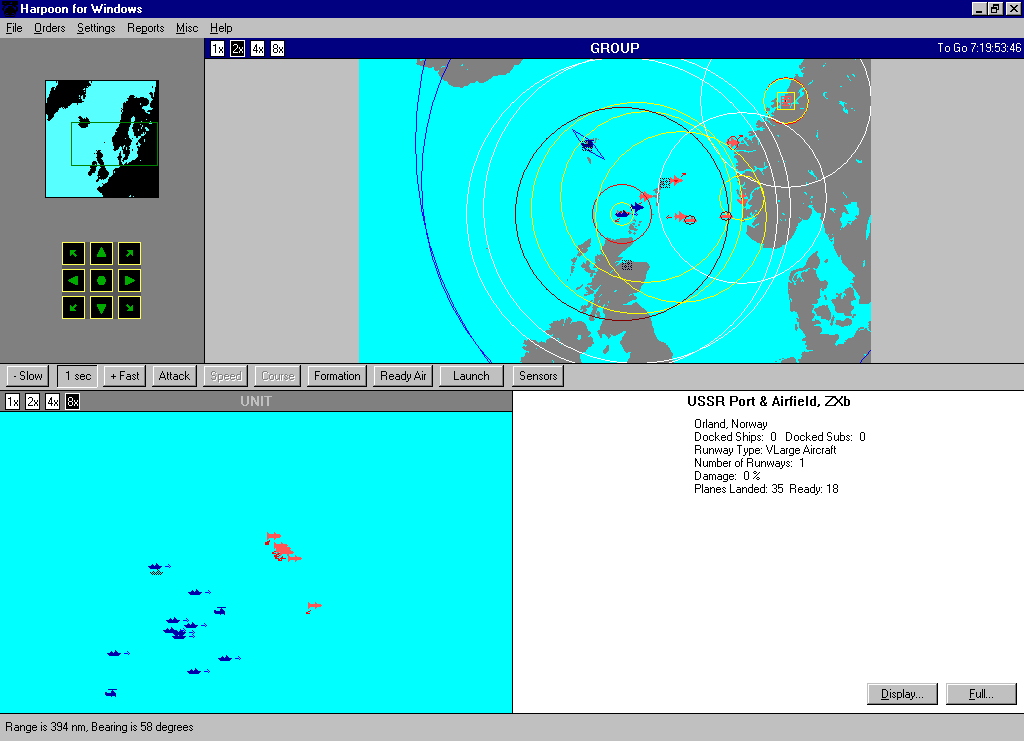The image size is (1024, 741).
Task: Click the Full... report button
Action: coord(981,694)
